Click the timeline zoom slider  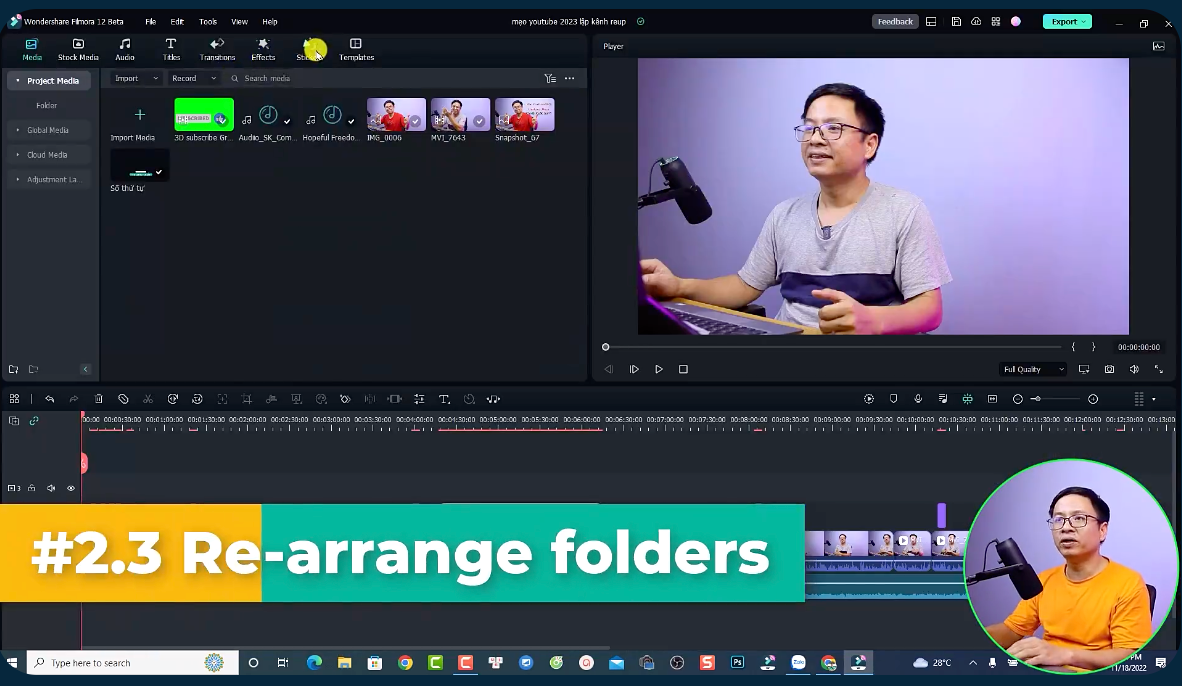1055,399
